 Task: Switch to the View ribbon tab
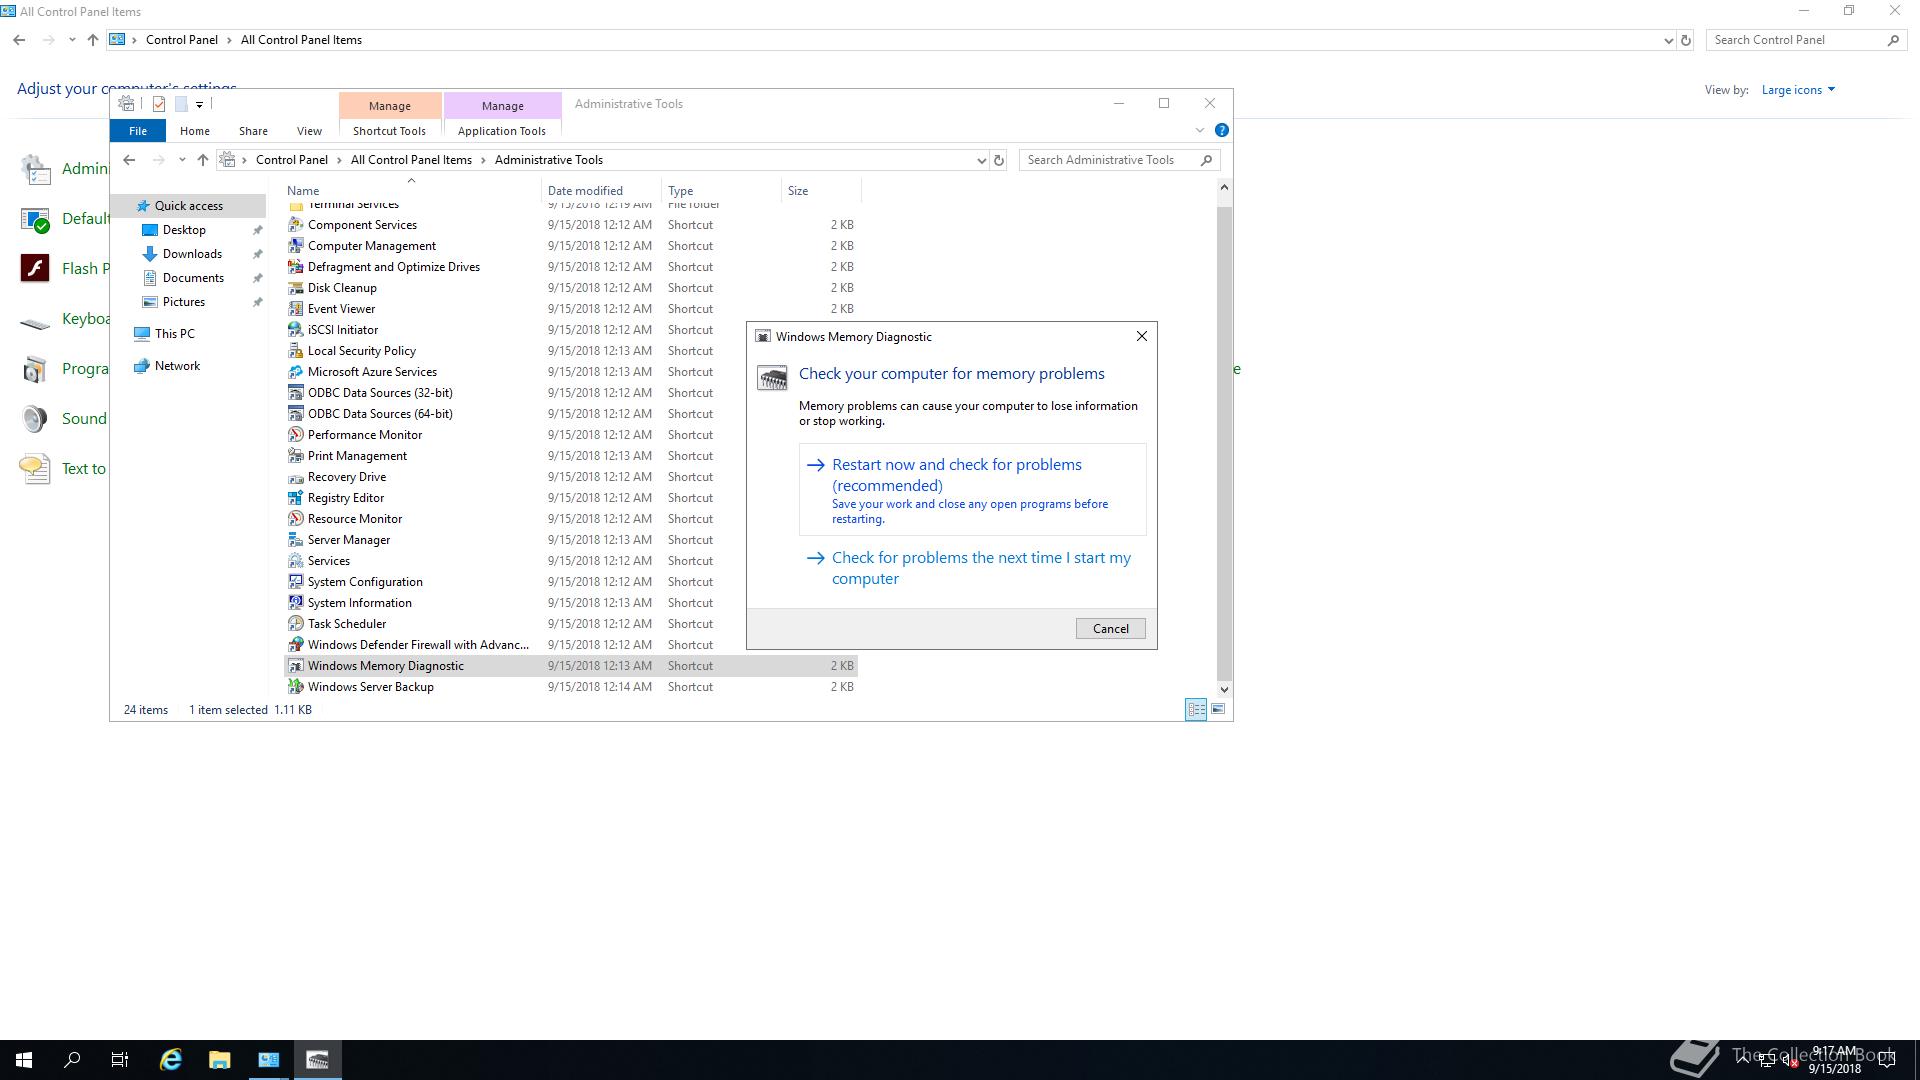click(x=309, y=131)
